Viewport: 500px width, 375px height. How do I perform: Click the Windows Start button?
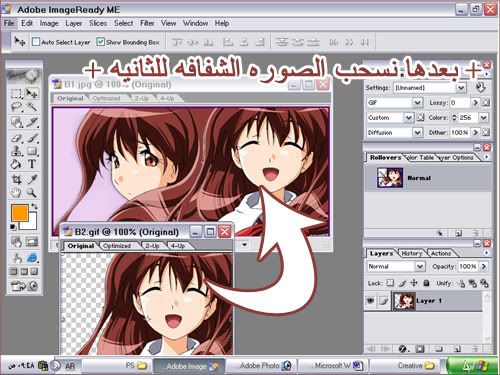[472, 366]
